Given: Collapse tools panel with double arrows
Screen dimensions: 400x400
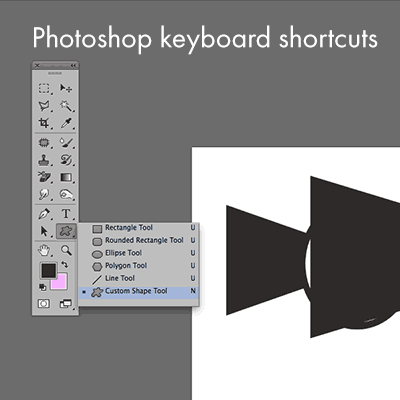Looking at the screenshot, I should click(x=73, y=65).
